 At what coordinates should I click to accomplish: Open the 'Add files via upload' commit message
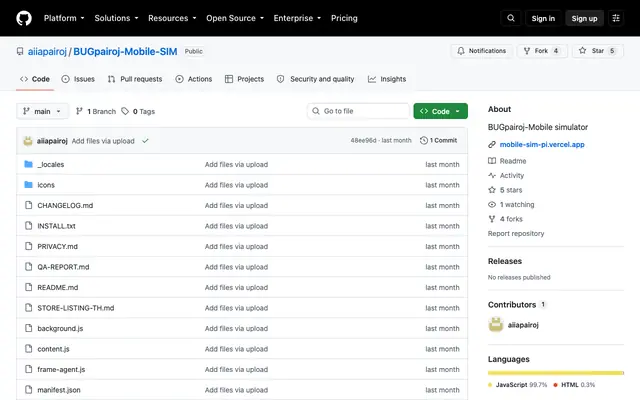[x=103, y=141]
